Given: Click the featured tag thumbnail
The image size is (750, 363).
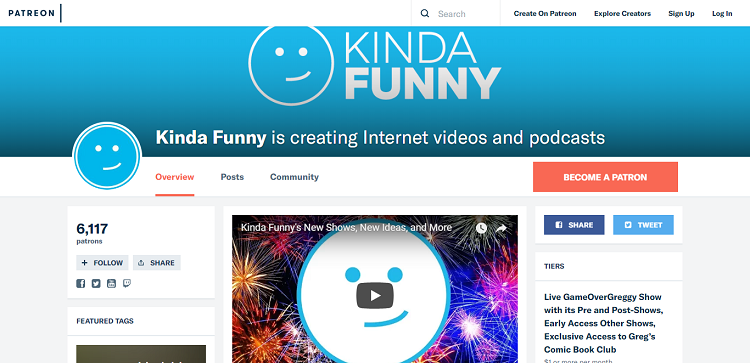Looking at the screenshot, I should pyautogui.click(x=141, y=354).
